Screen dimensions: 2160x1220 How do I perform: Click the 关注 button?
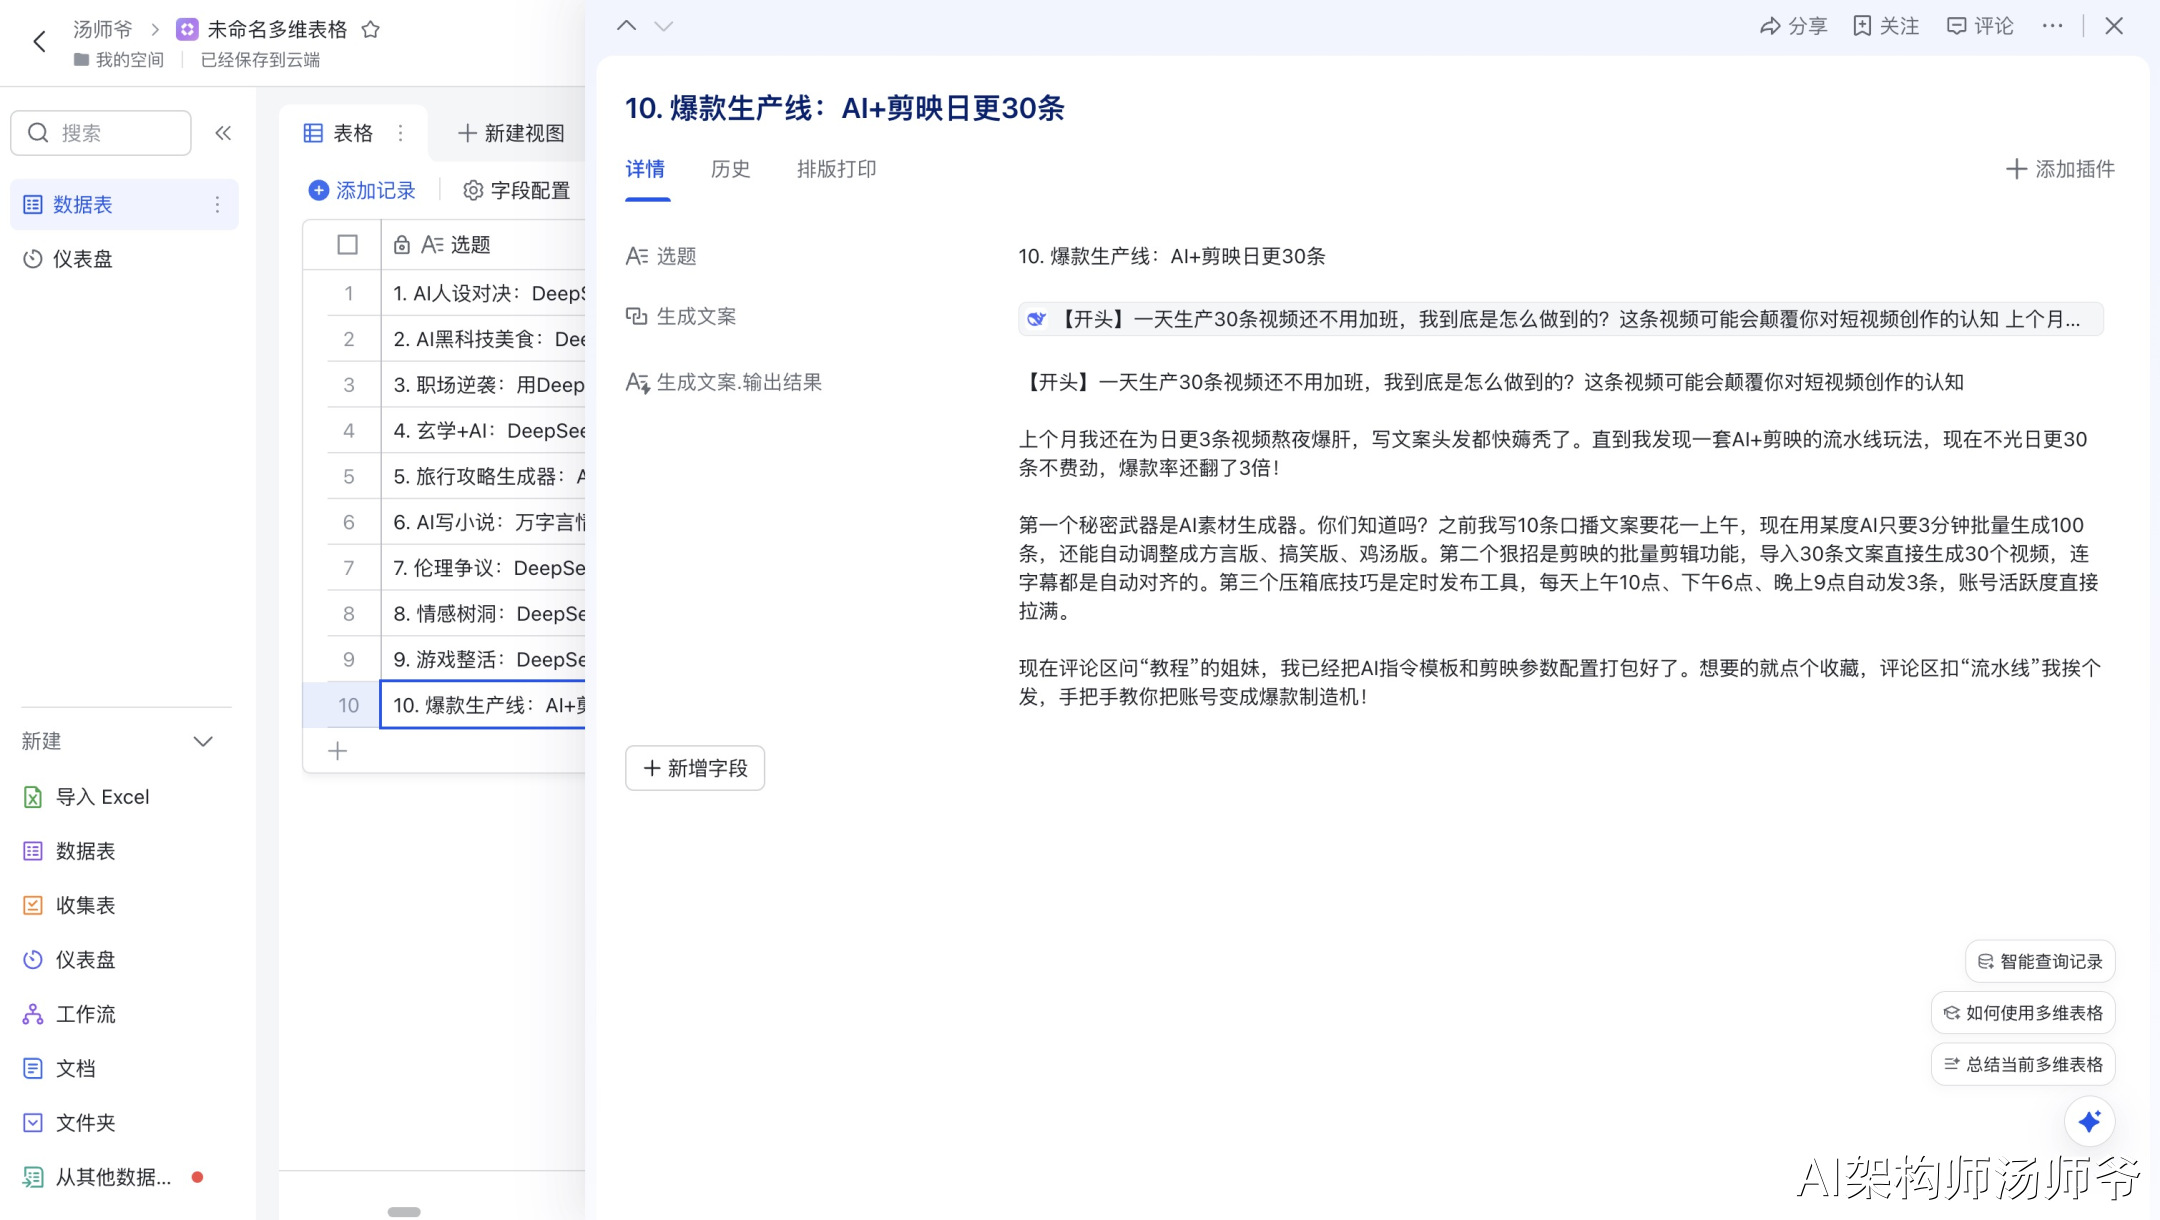point(1886,26)
